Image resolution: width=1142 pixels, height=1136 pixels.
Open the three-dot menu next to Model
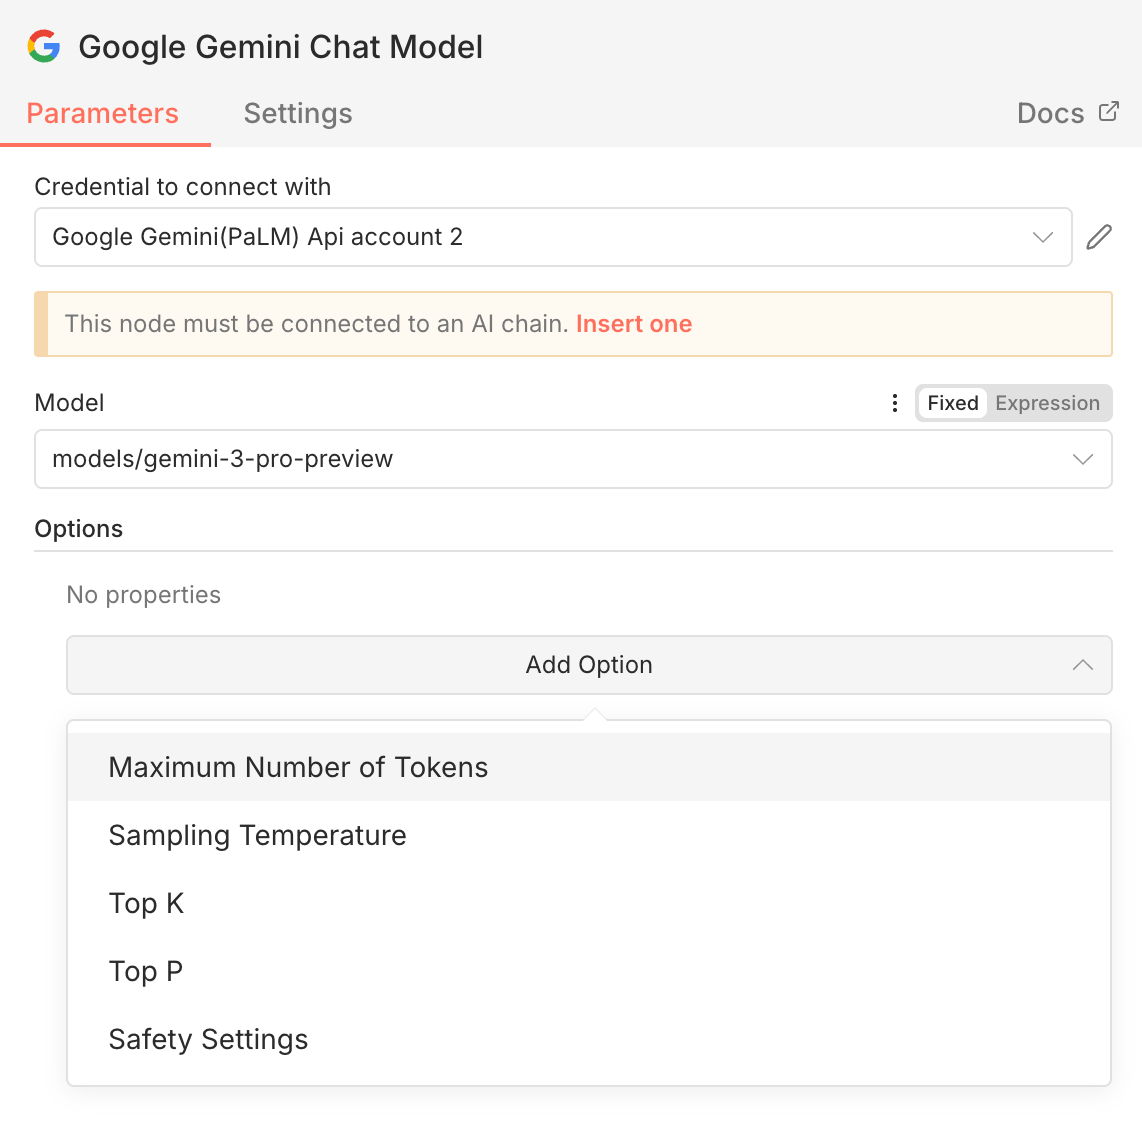point(894,402)
